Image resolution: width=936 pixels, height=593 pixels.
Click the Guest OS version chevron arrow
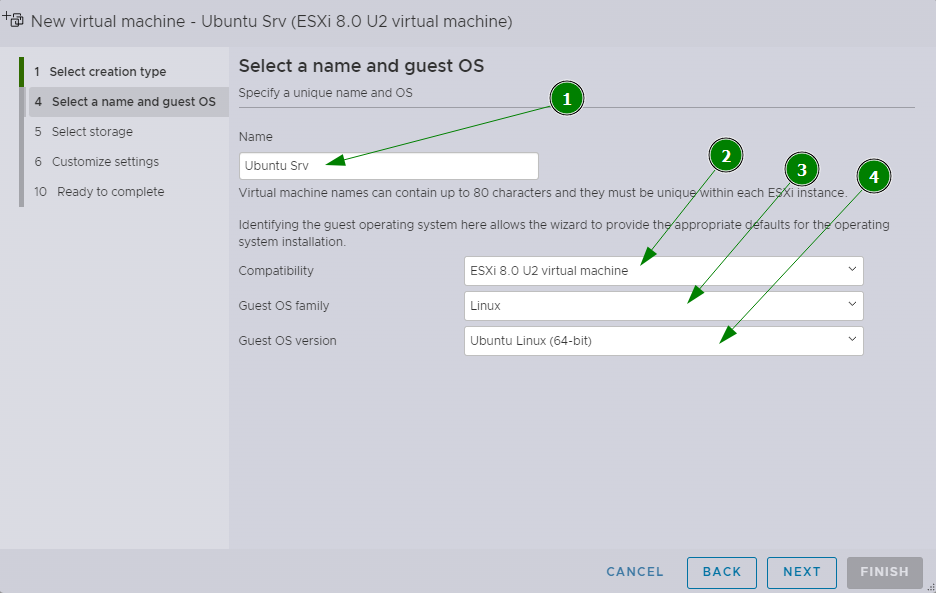point(852,339)
